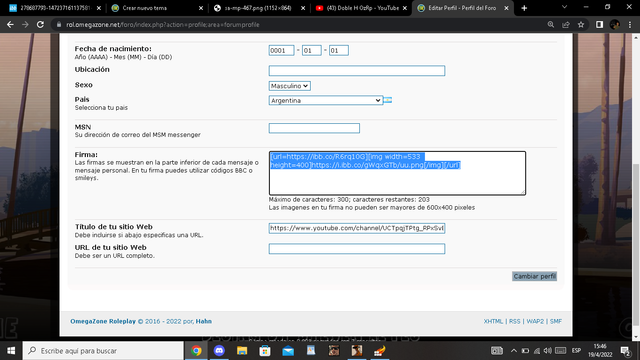Open the touch keyboard tray icon
Screen dimensions: 640x360
pos(560,351)
